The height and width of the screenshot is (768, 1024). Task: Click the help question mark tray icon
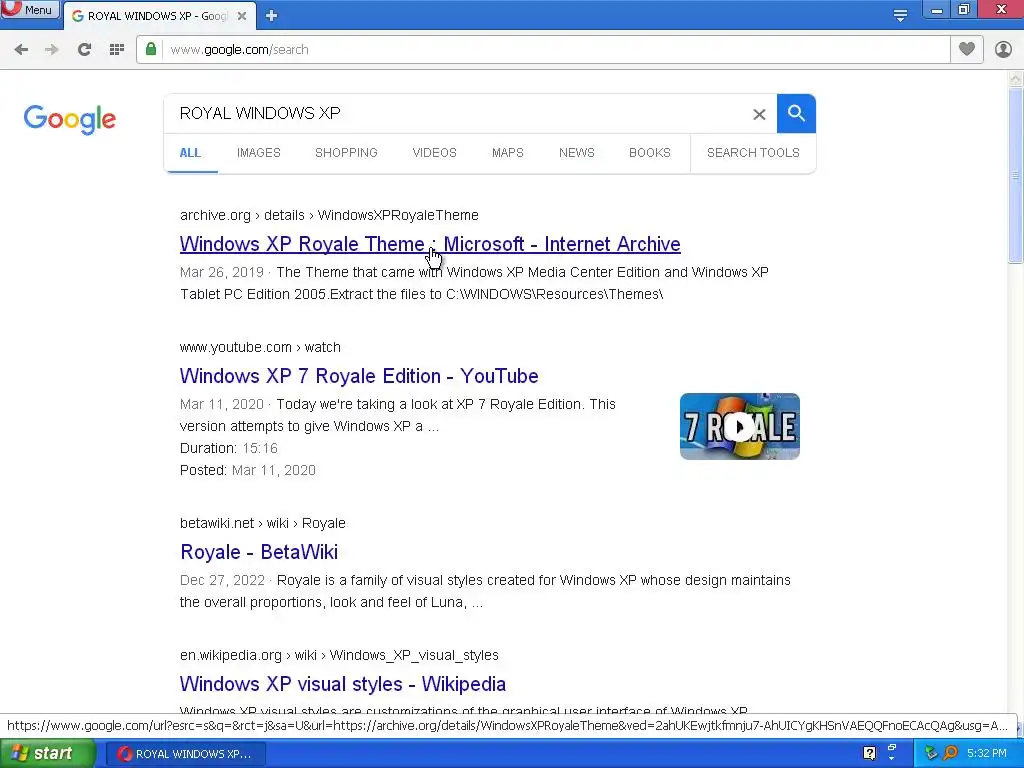(x=869, y=754)
